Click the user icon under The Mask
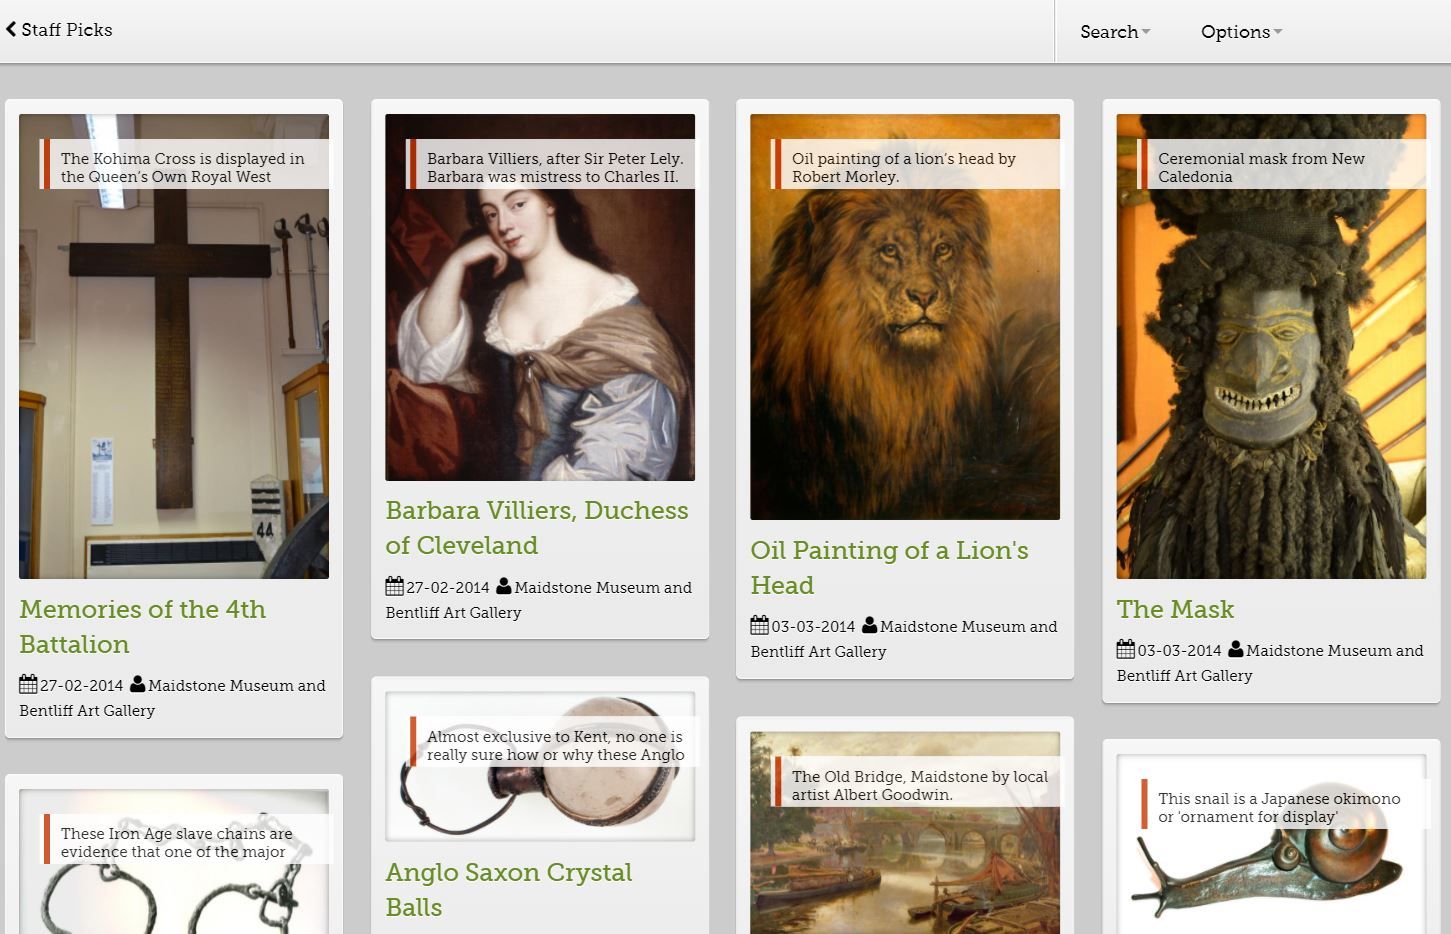1451x934 pixels. (1235, 649)
